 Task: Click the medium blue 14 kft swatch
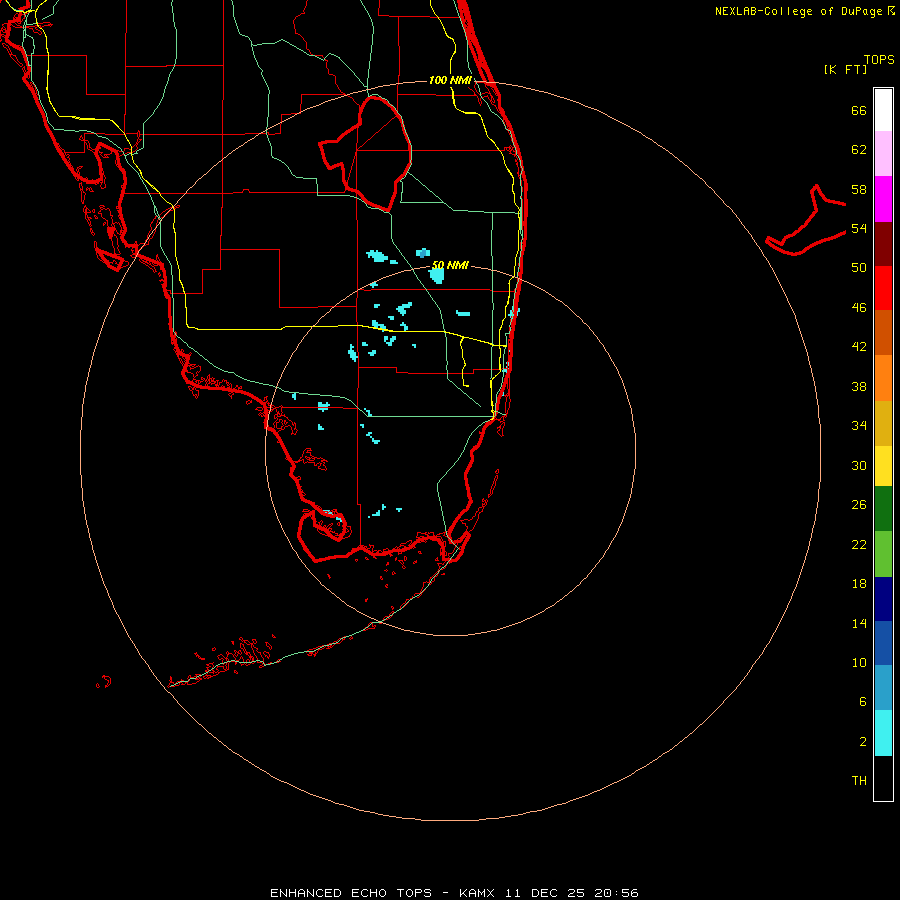(x=883, y=643)
